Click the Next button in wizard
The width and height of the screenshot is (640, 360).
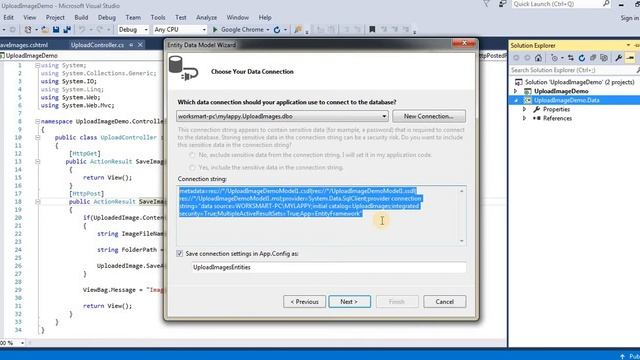pos(349,302)
